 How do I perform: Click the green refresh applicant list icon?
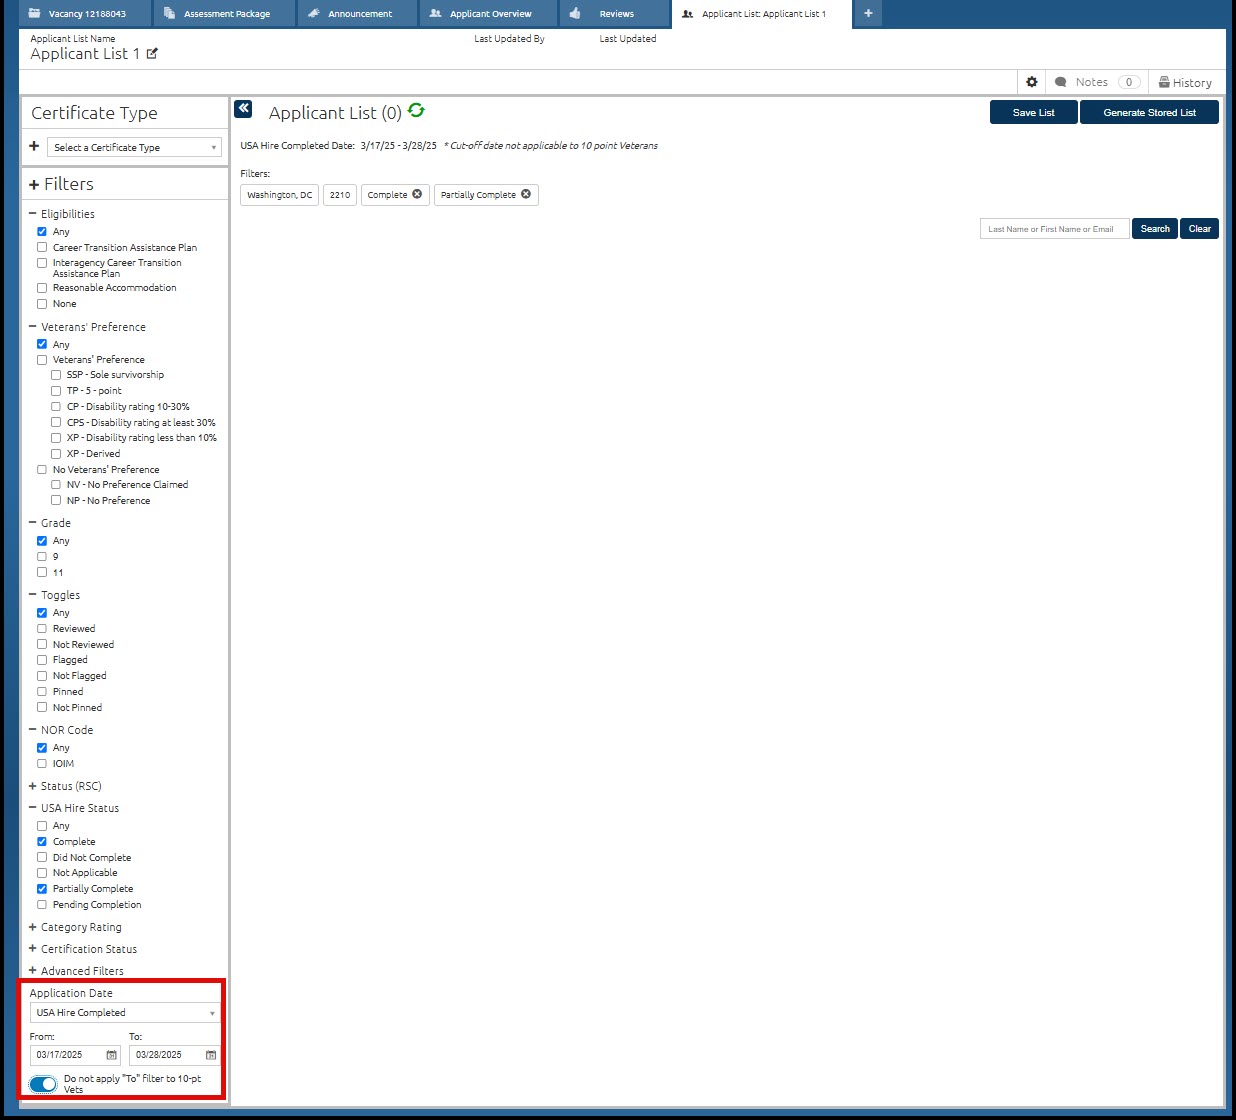point(416,111)
